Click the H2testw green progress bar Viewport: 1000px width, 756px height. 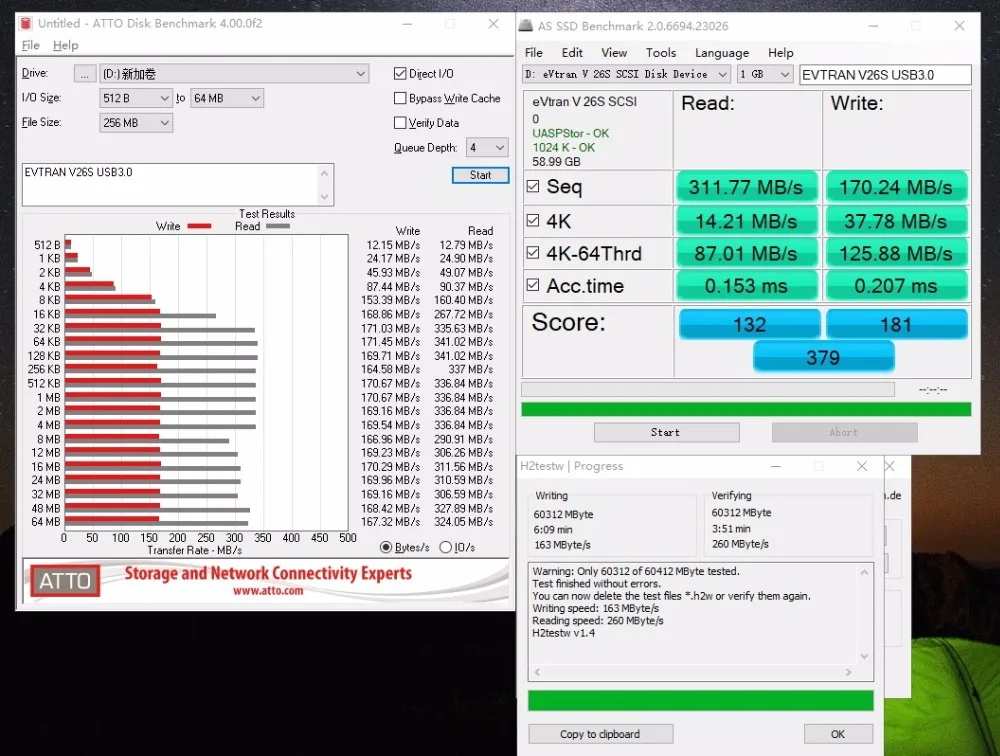(700, 700)
